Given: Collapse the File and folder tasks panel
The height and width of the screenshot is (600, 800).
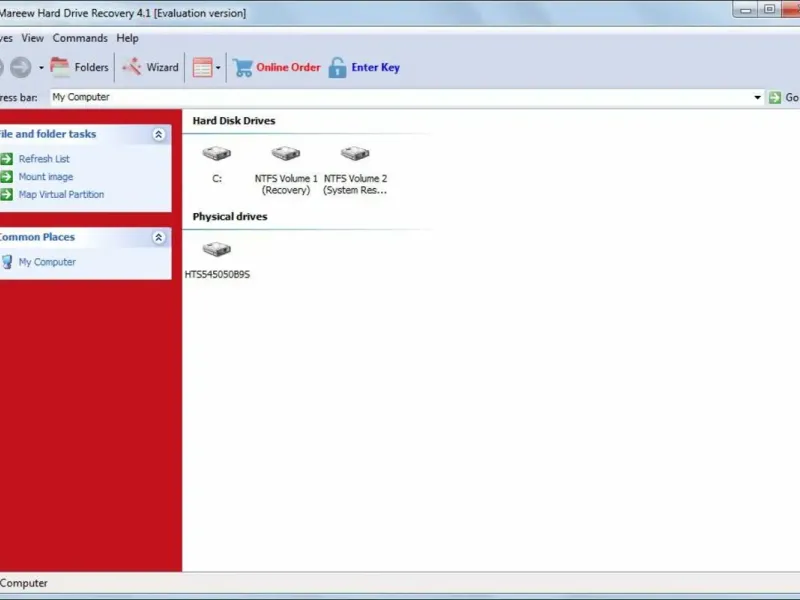Looking at the screenshot, I should (159, 135).
